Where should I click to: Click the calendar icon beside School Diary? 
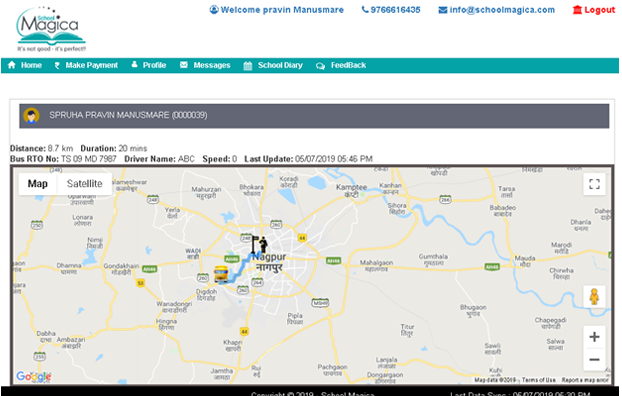pos(248,65)
